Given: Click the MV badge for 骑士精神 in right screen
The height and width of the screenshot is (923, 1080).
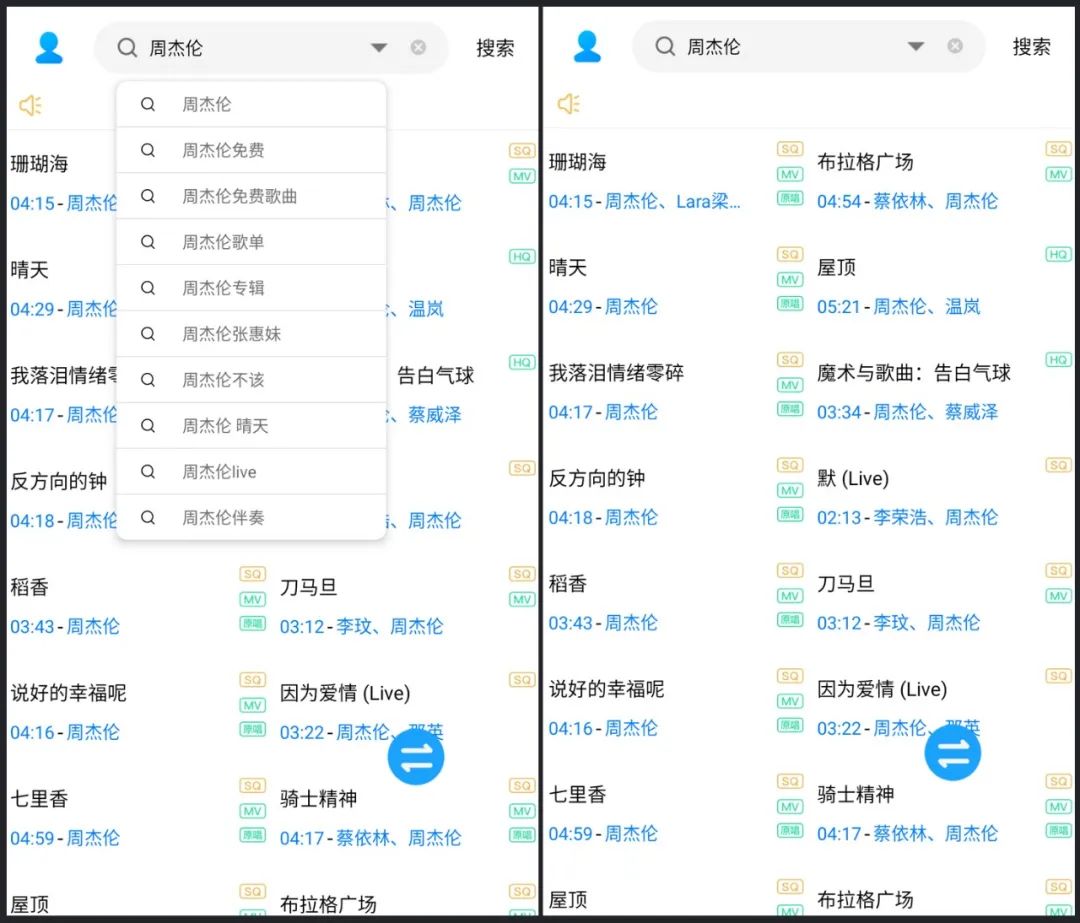Looking at the screenshot, I should (1059, 807).
